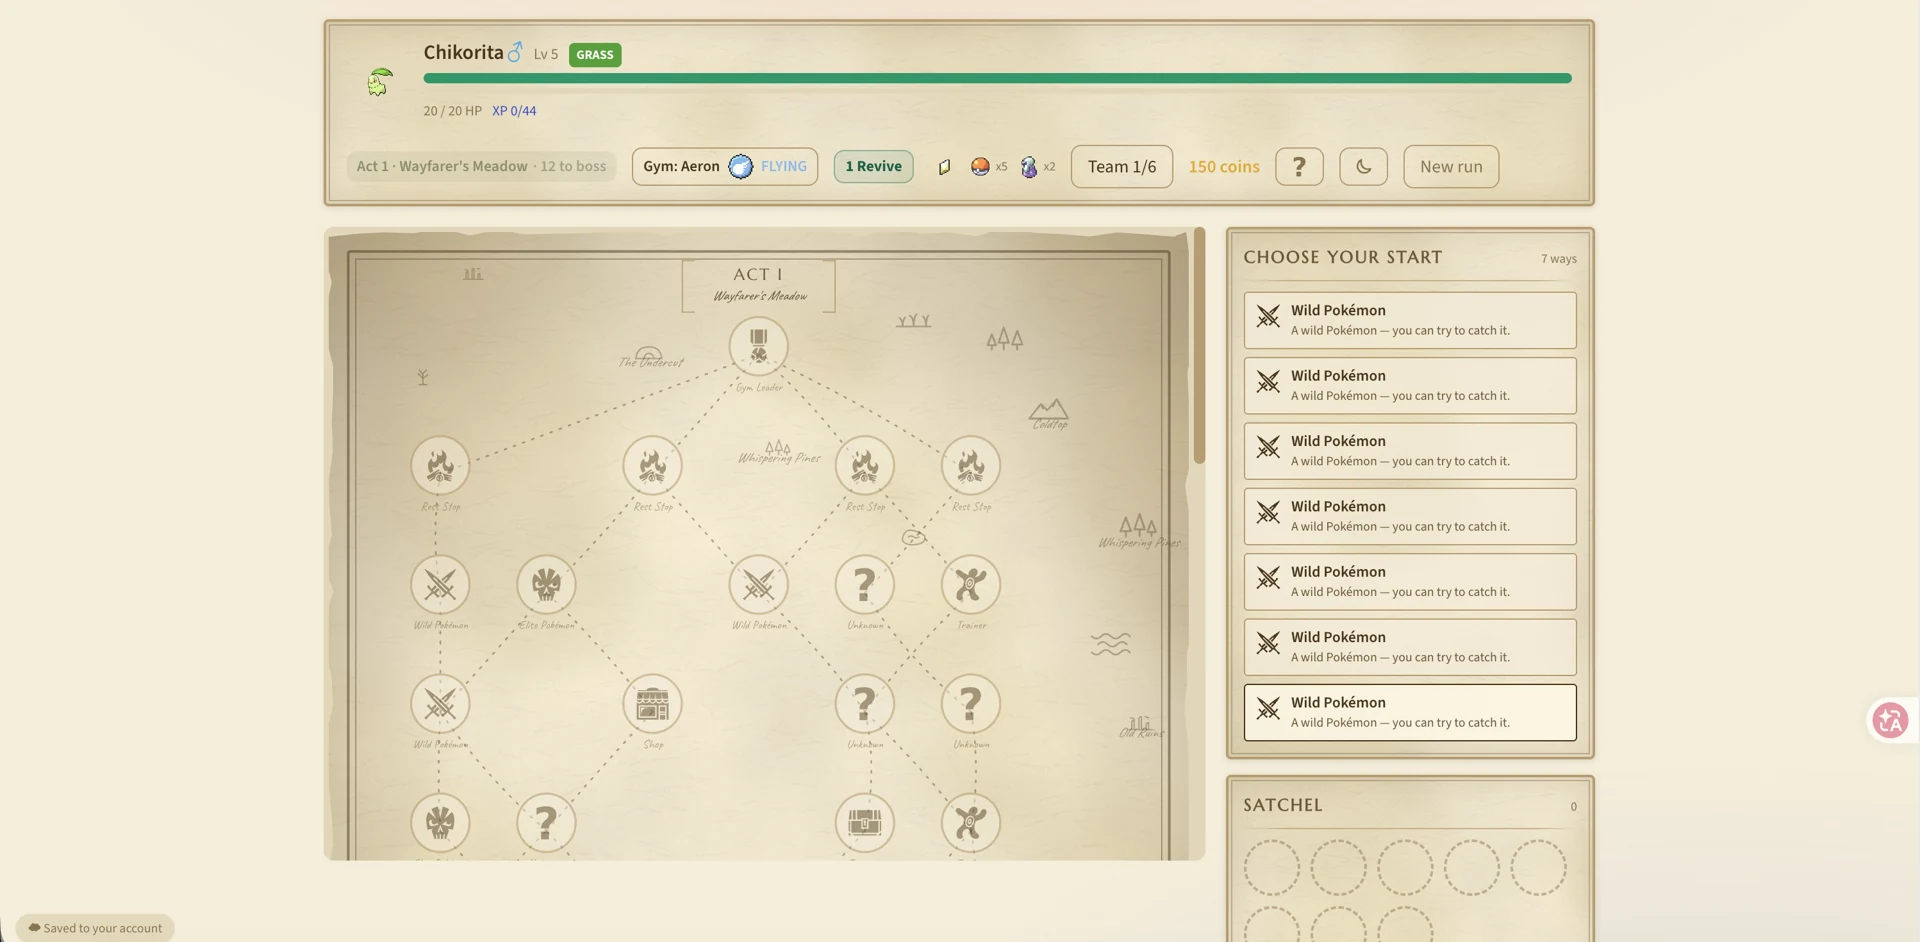
Task: Open the floating translate icon on the right edge
Action: tap(1890, 720)
